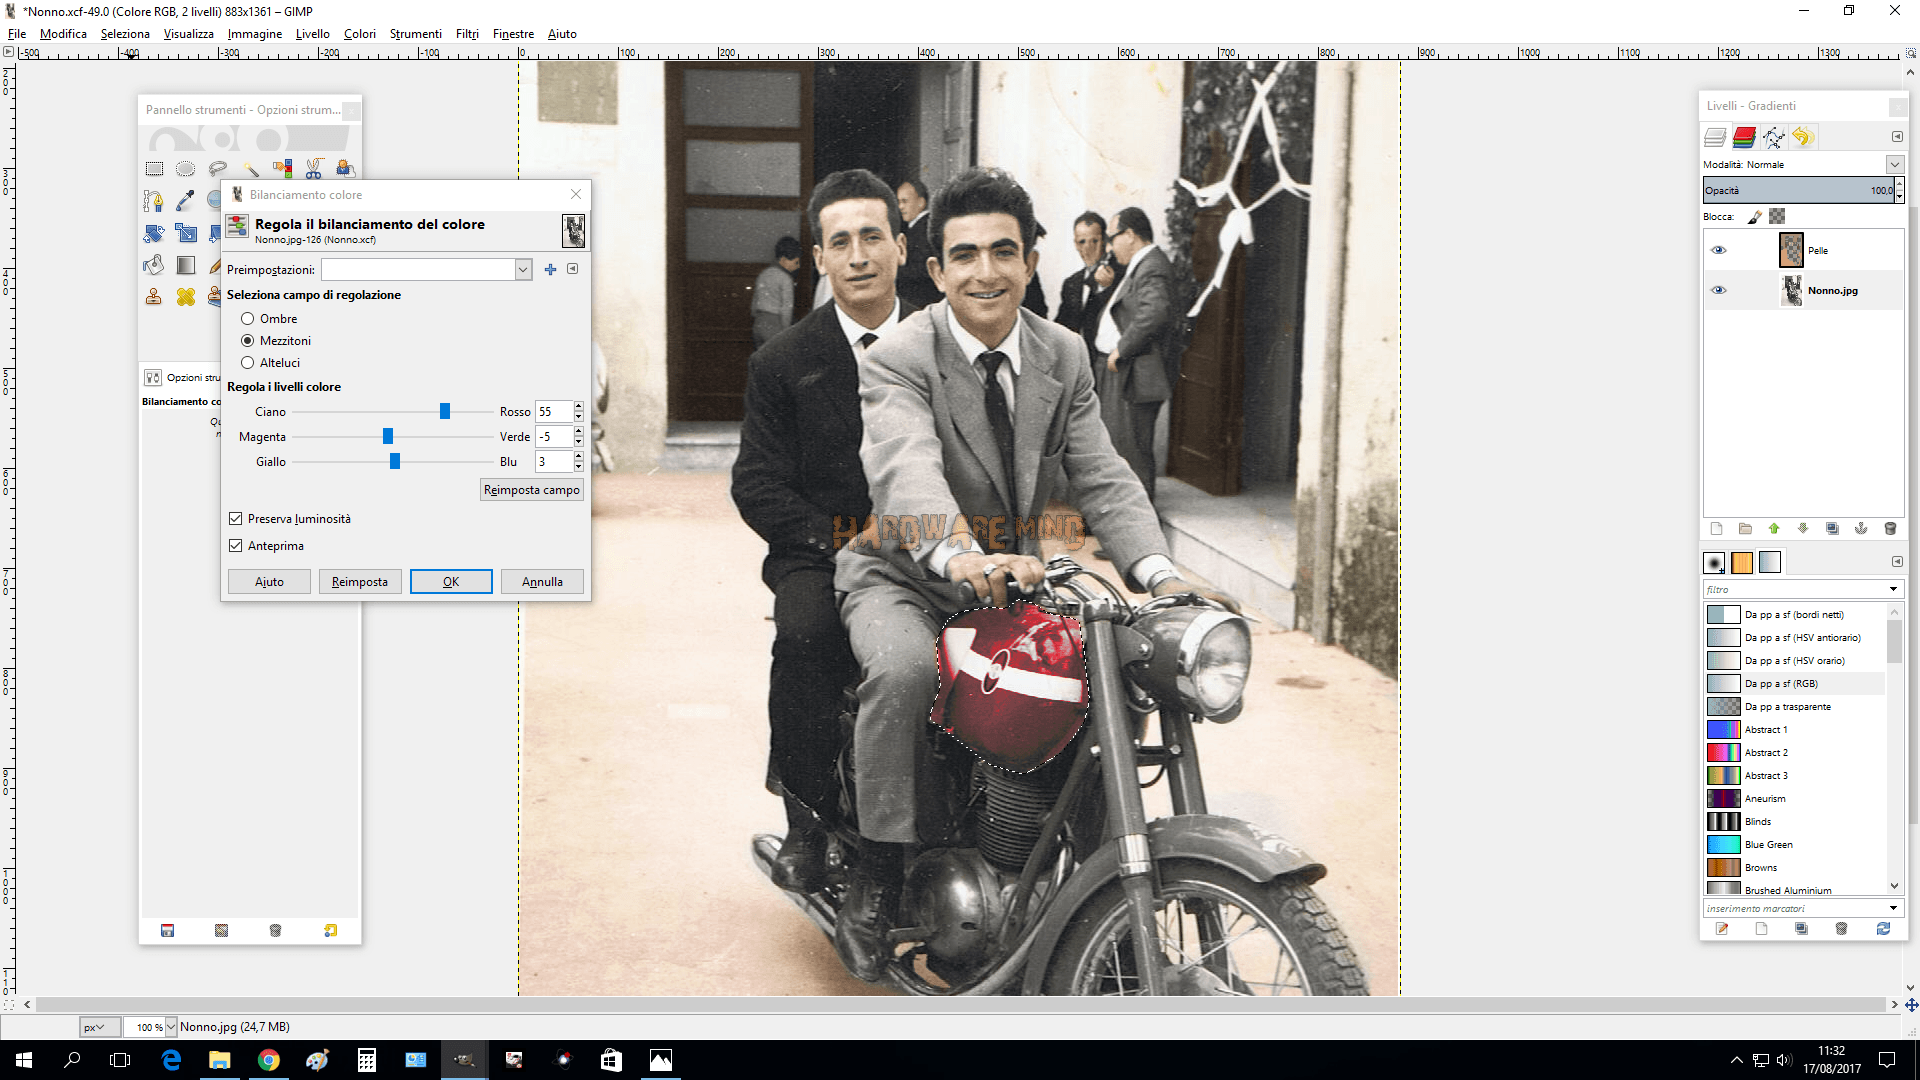
Task: Click the Reimposta campo button
Action: (x=532, y=490)
